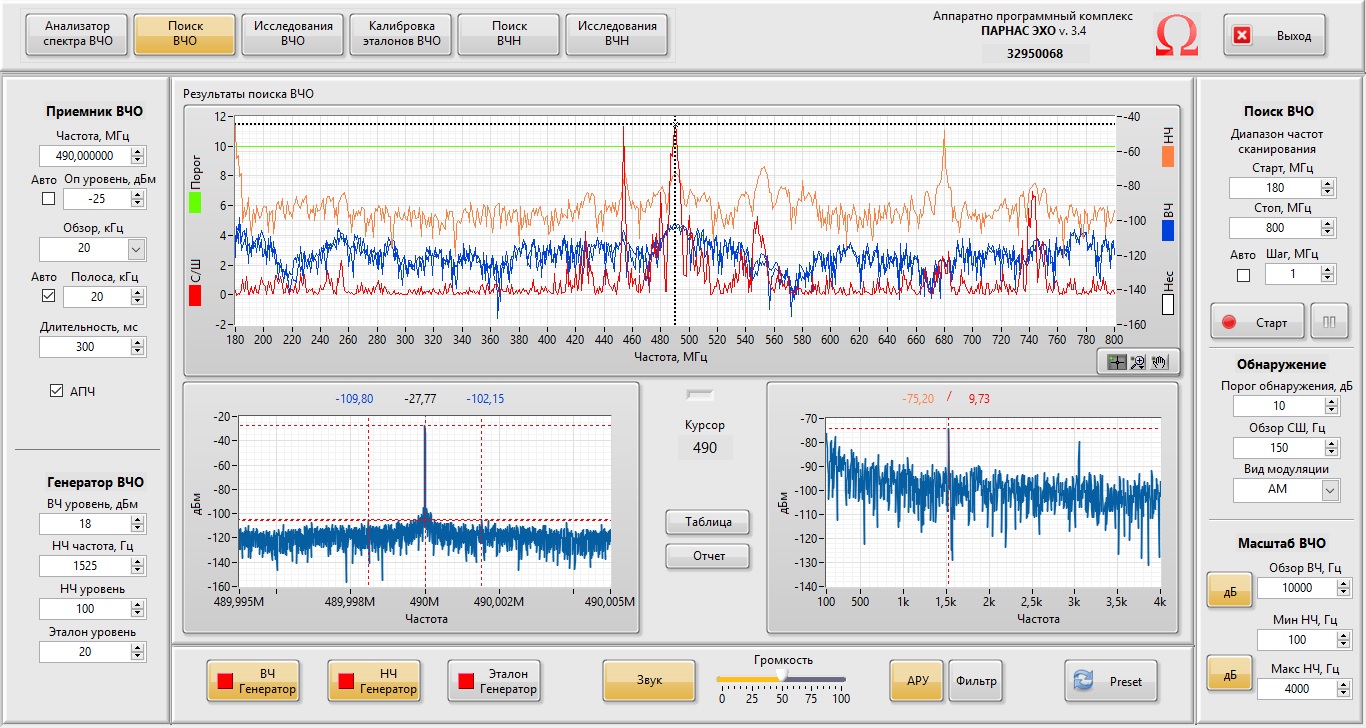
Task: Toggle the Фильтр button
Action: point(976,681)
